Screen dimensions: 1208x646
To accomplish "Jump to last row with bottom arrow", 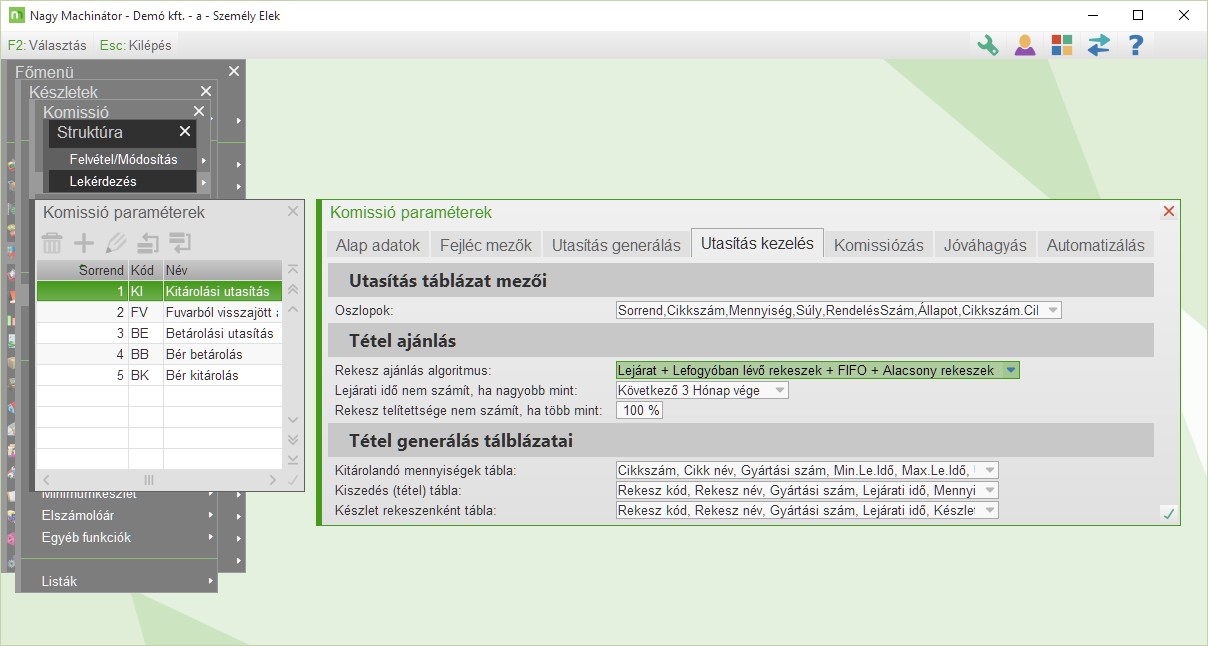I will (x=293, y=459).
